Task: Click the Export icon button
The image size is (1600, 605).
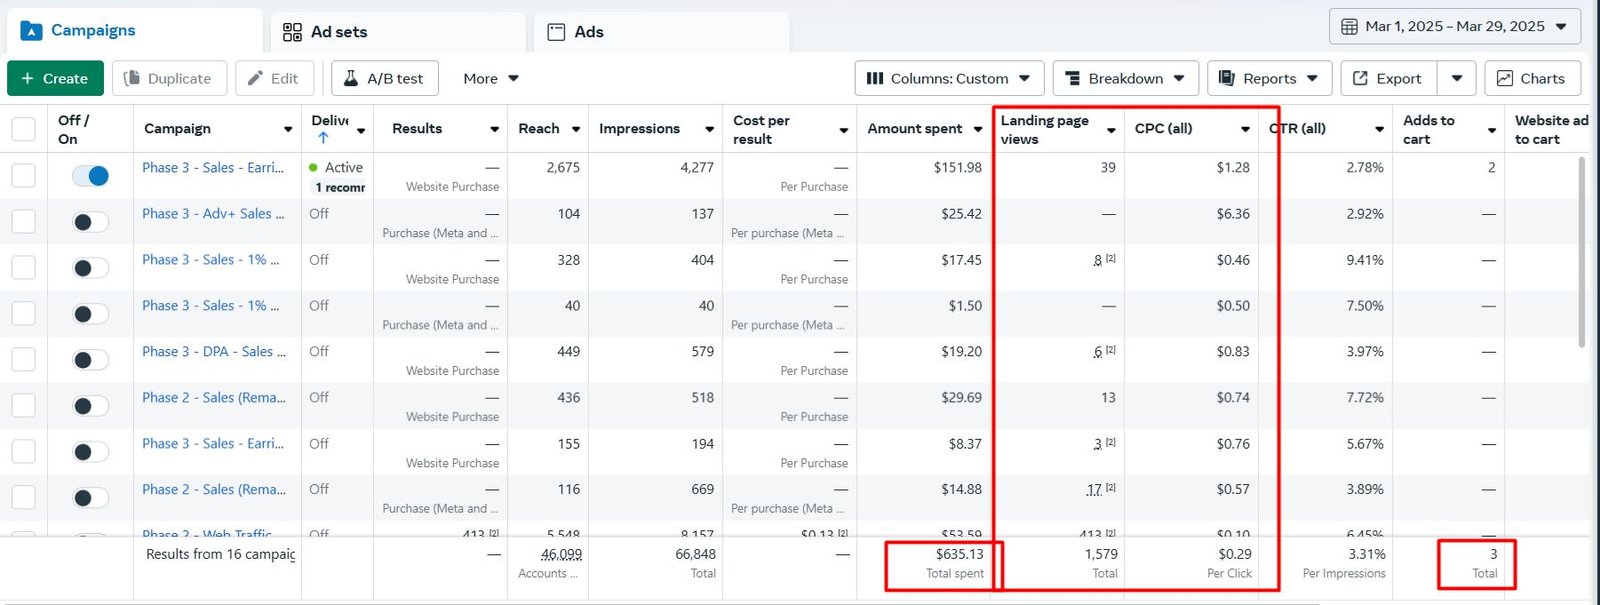Action: pyautogui.click(x=1387, y=78)
